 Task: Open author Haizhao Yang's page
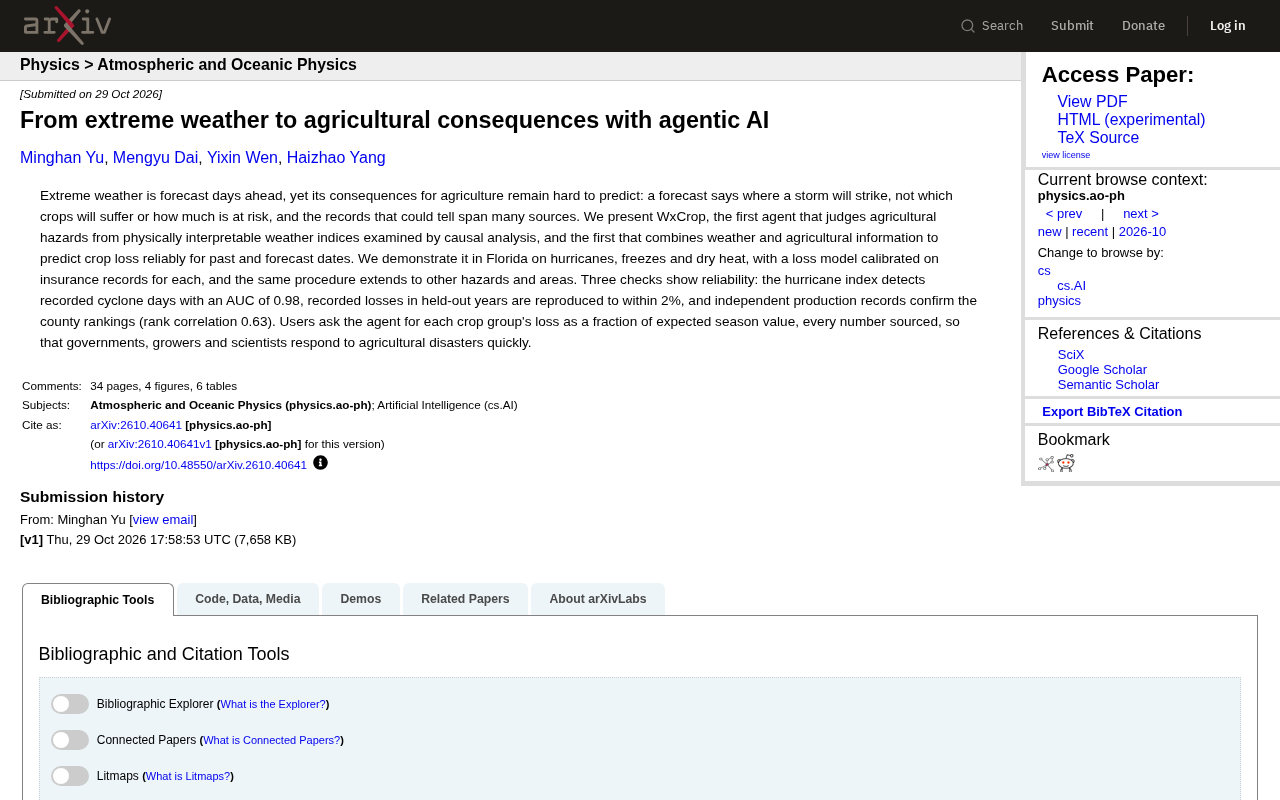point(336,158)
